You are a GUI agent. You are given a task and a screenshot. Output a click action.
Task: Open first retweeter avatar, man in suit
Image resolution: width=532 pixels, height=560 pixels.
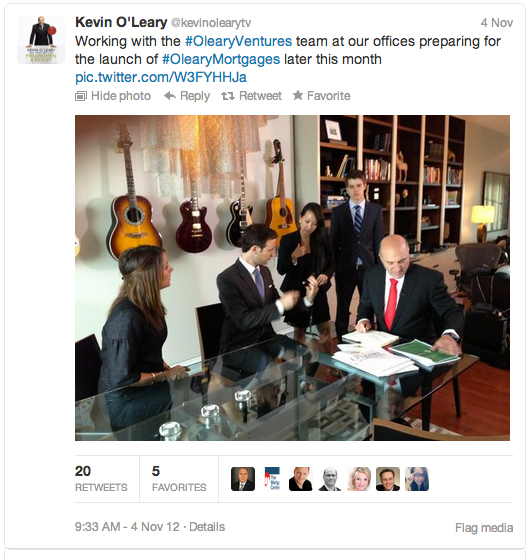click(x=243, y=479)
